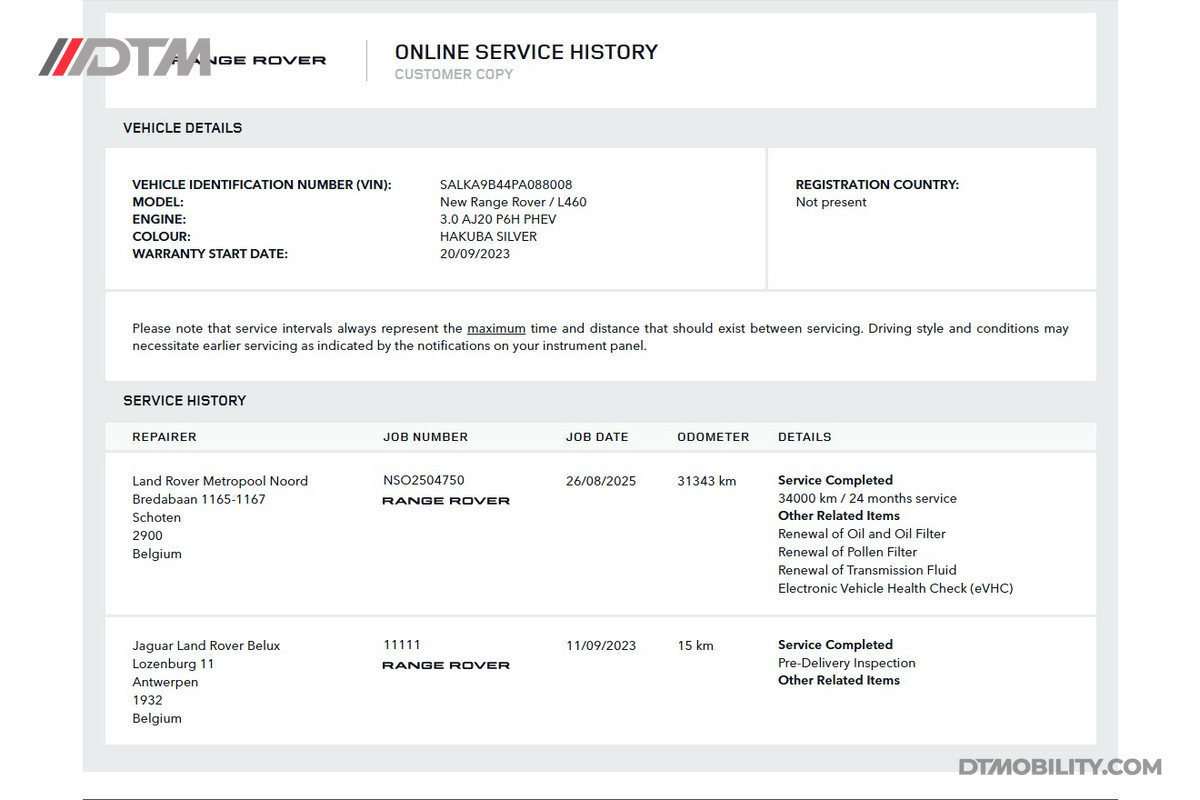Click the Job Date column header

(597, 437)
